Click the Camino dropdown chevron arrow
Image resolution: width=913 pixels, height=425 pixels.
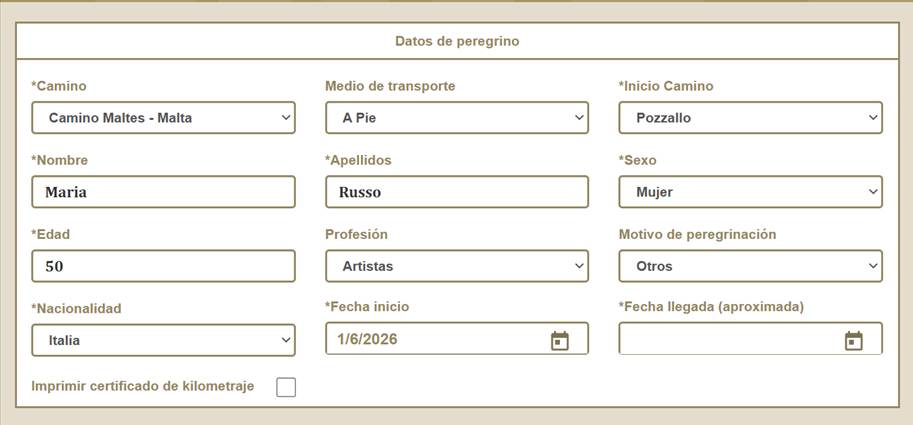coord(286,118)
